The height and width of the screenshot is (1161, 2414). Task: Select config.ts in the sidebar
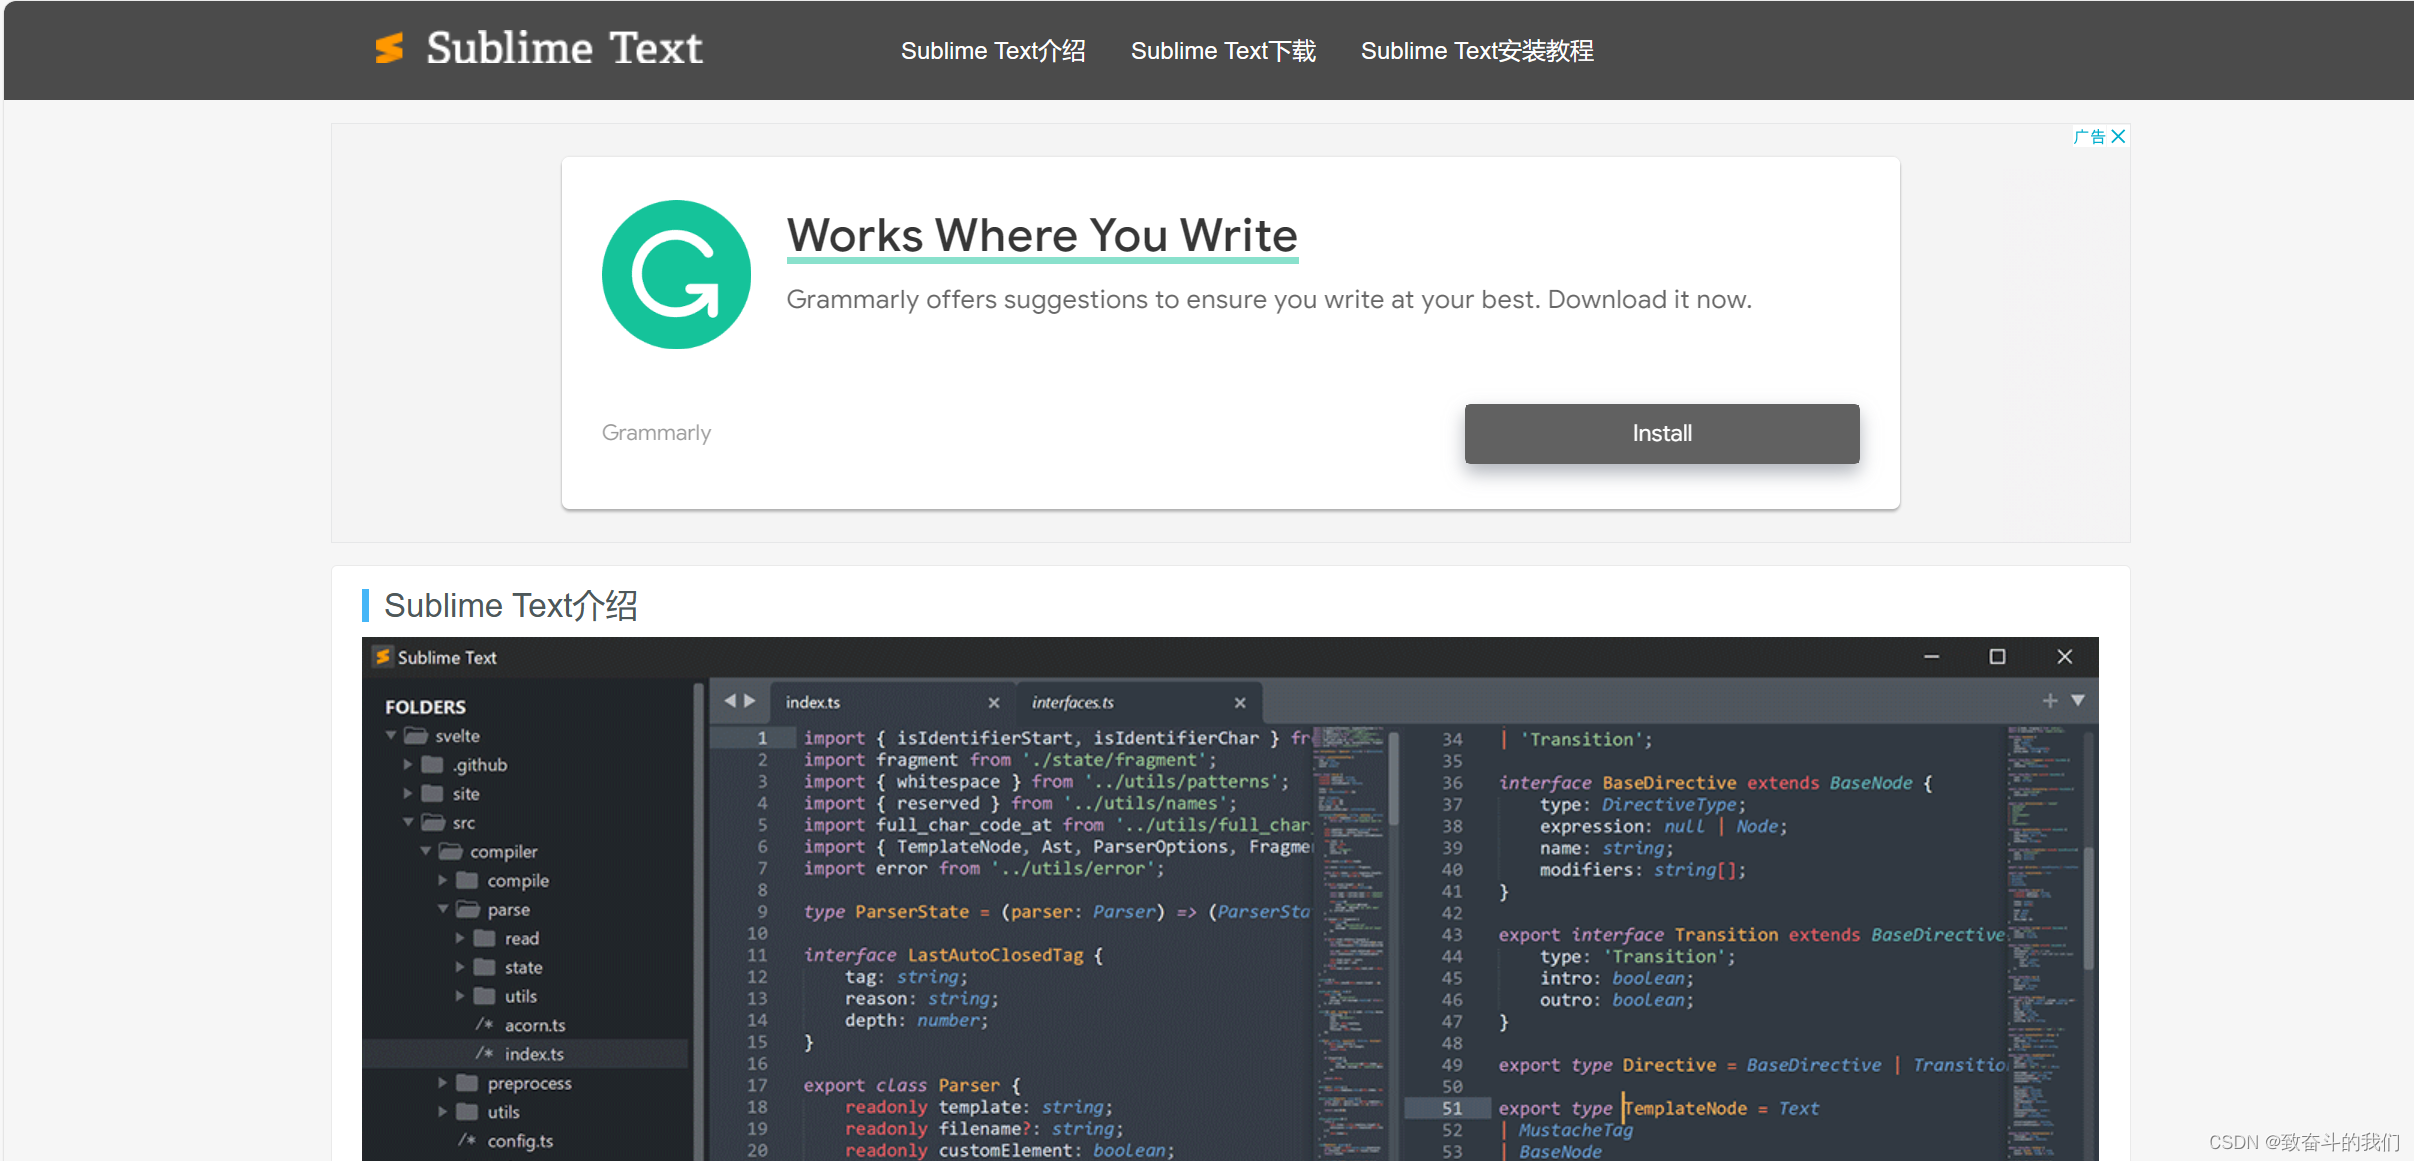[x=520, y=1141]
